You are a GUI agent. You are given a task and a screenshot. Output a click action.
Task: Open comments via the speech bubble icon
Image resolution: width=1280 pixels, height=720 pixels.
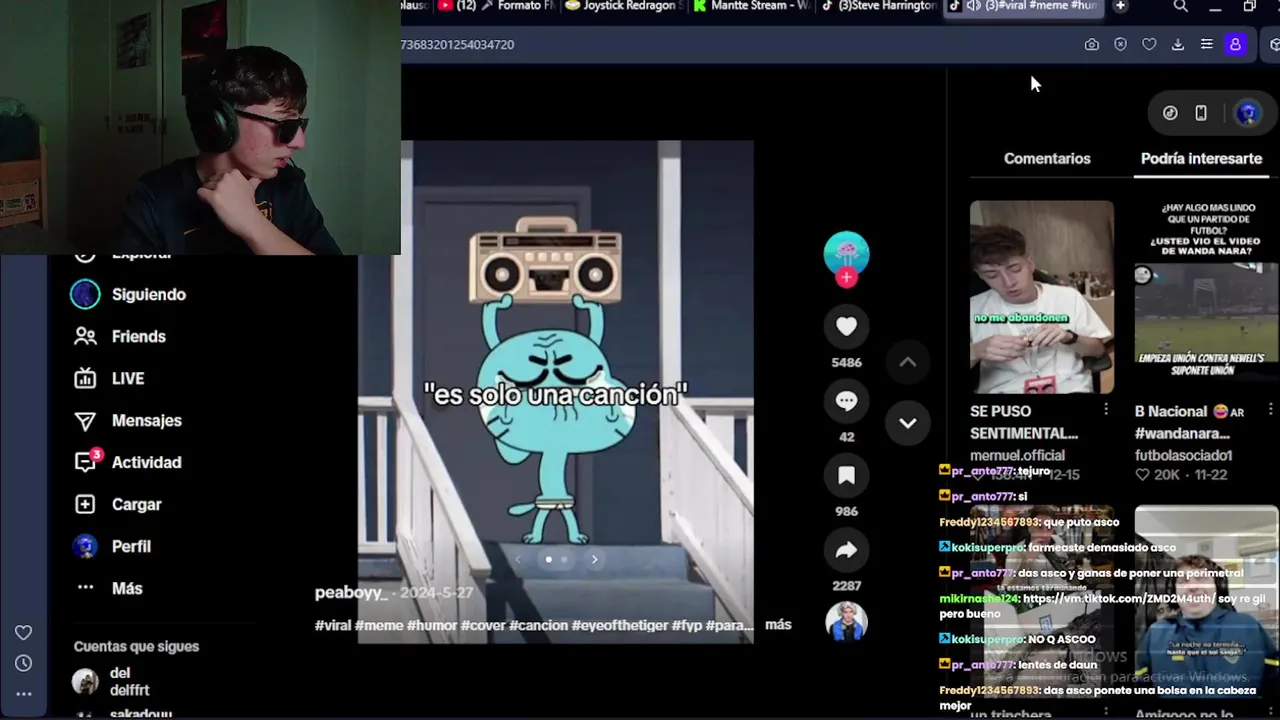(x=846, y=401)
